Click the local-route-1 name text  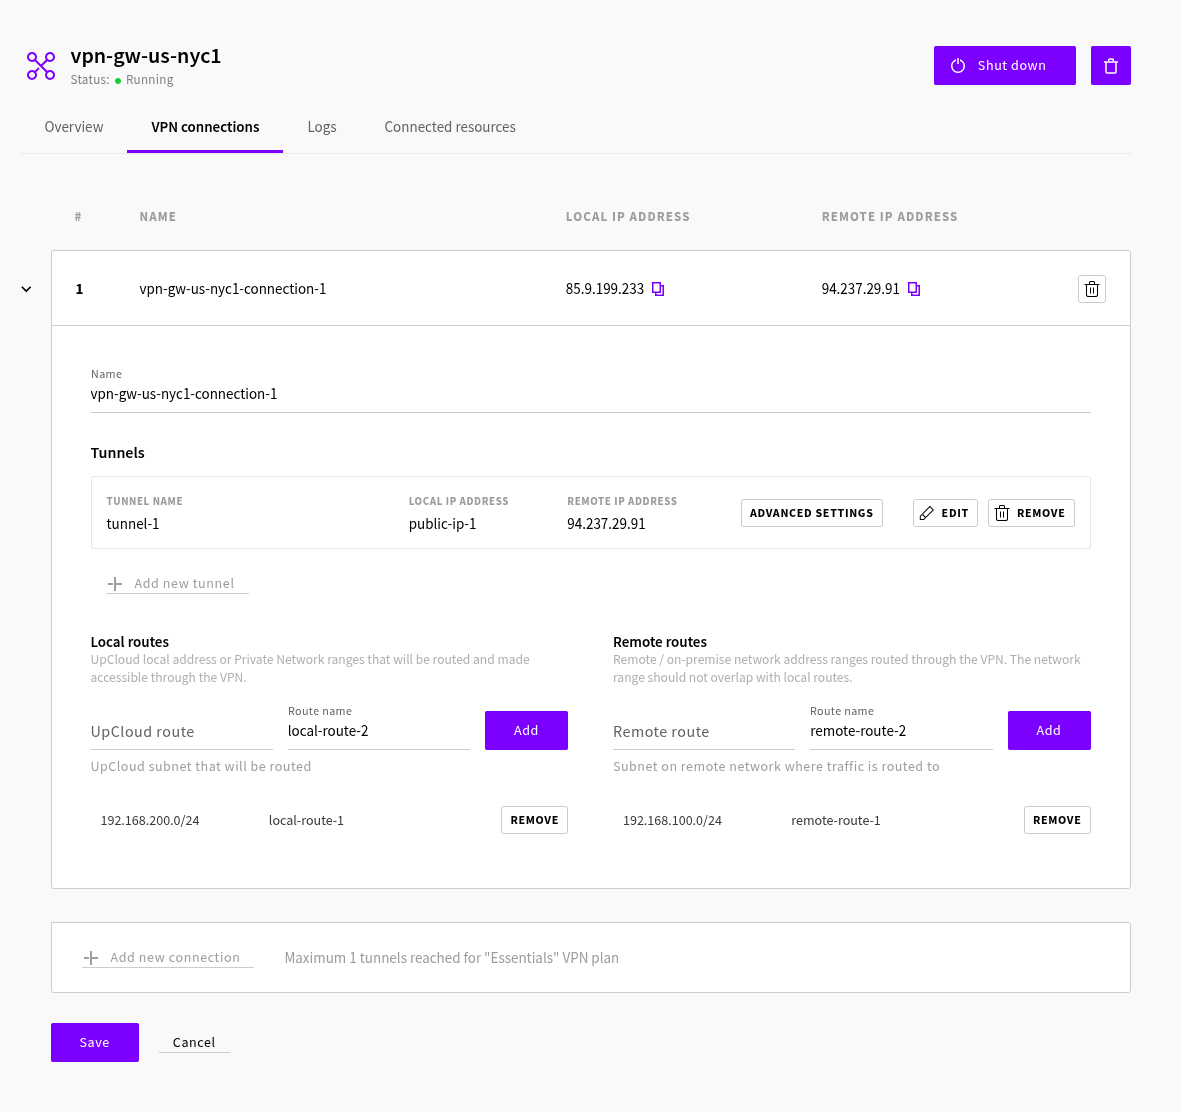coord(306,820)
